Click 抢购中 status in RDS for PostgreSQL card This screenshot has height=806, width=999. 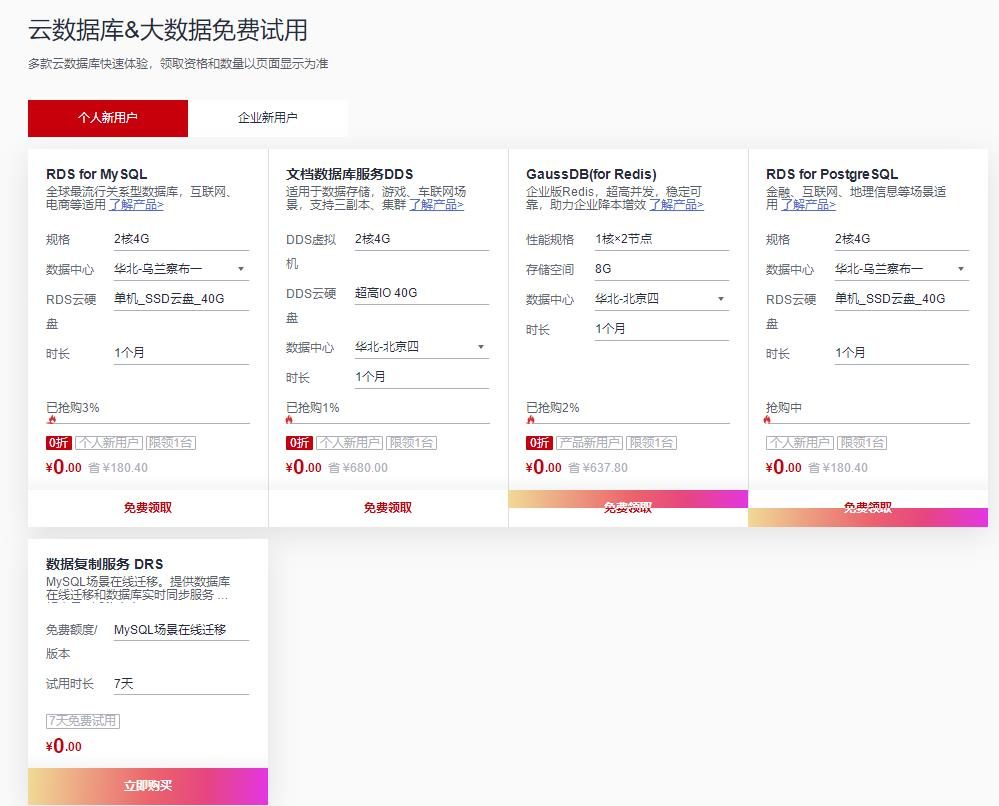tap(784, 408)
